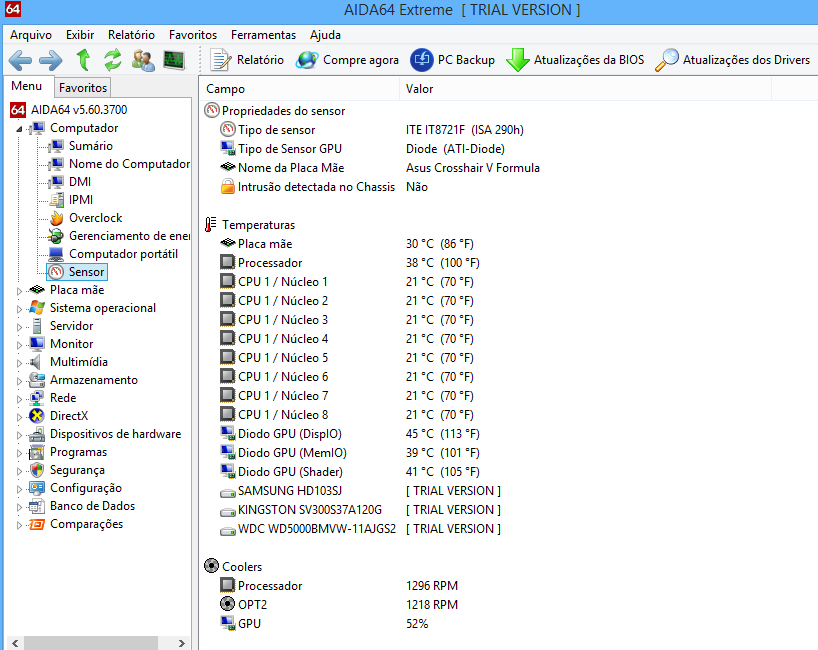Image resolution: width=818 pixels, height=650 pixels.
Task: Click the driver updates magnifier icon
Action: (667, 60)
